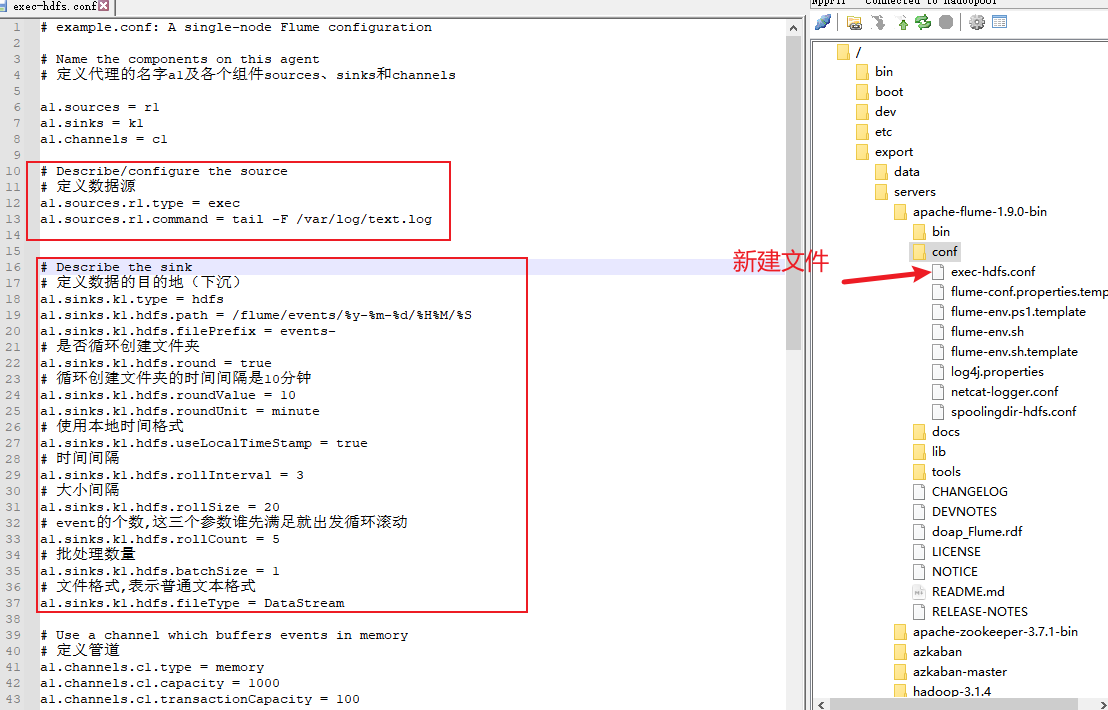1108x710 pixels.
Task: Click the editor vertical scrollbar up arrow
Action: (793, 28)
